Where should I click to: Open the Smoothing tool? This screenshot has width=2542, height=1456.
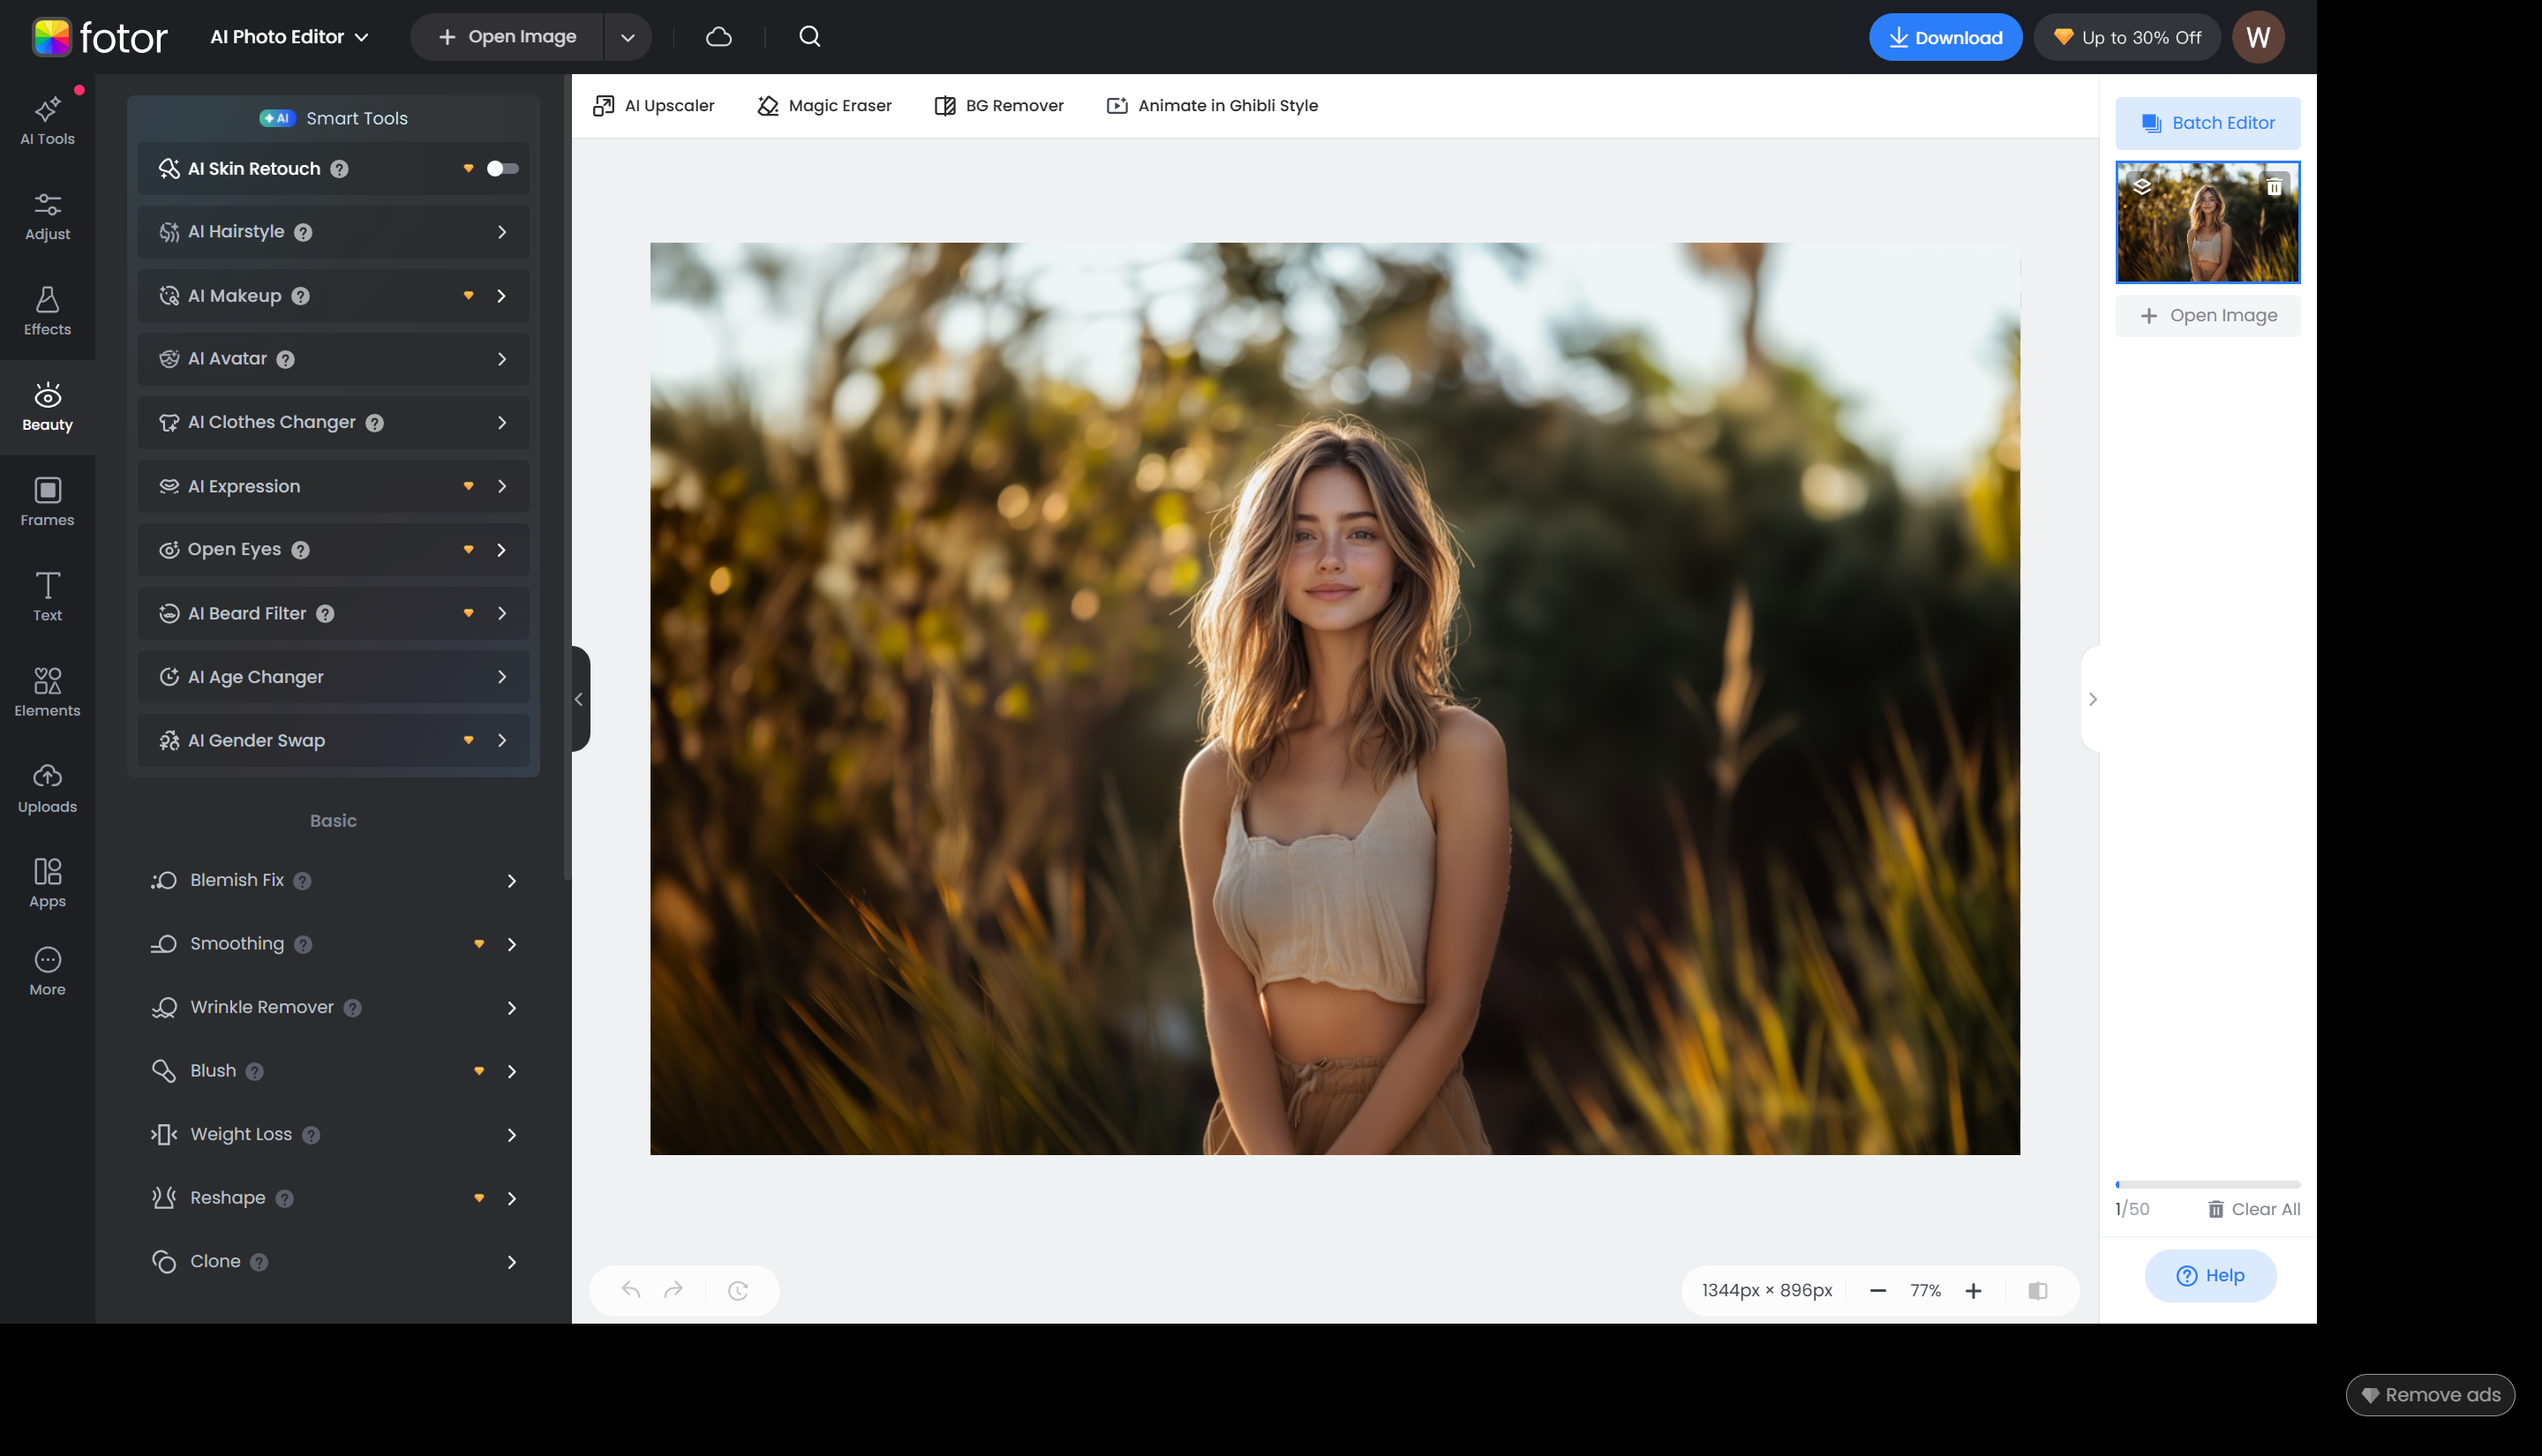point(333,944)
